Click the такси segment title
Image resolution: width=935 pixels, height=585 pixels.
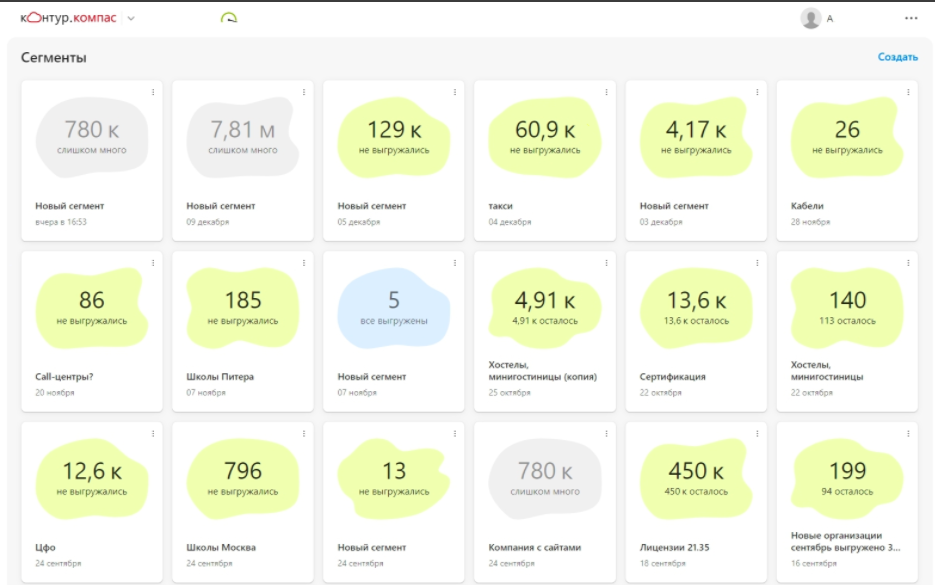(500, 206)
